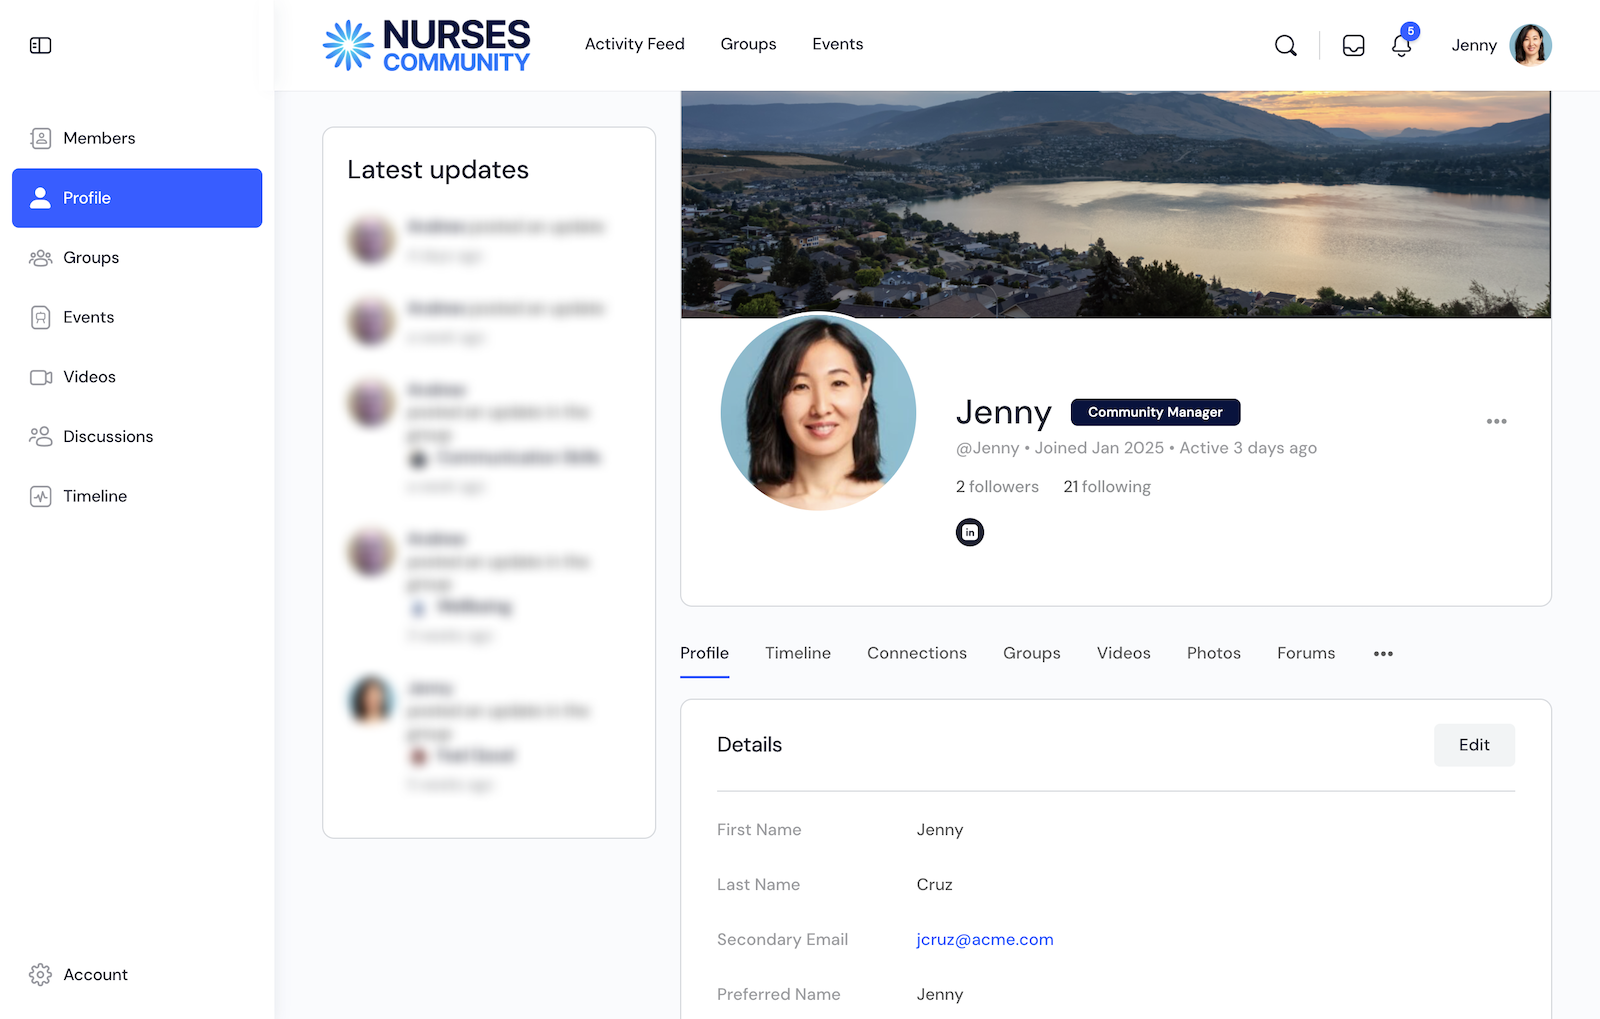Click Jenny's profile avatar photo
The width and height of the screenshot is (1600, 1019).
(x=818, y=413)
